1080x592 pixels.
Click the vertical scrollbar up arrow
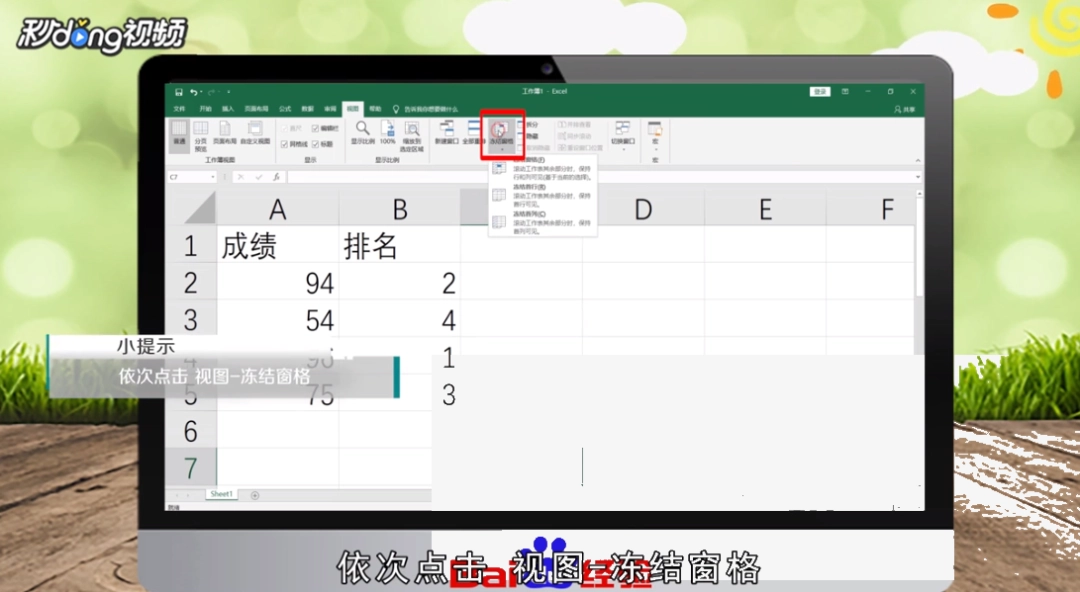coord(920,195)
